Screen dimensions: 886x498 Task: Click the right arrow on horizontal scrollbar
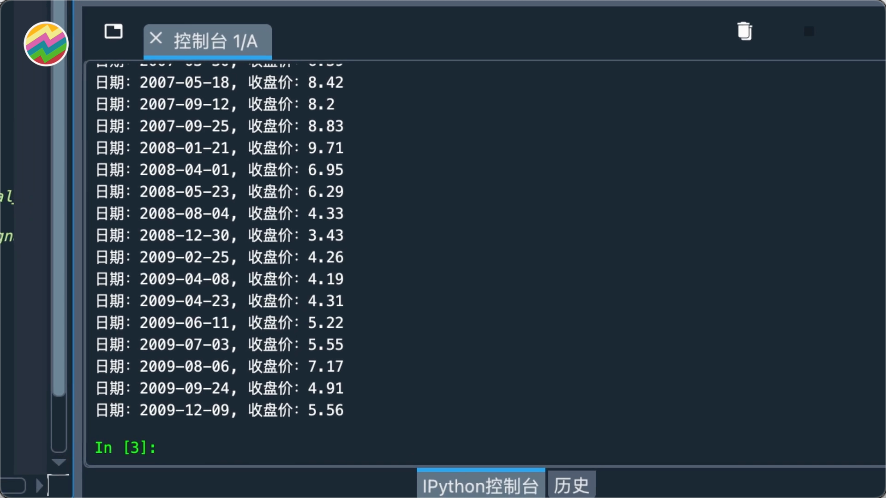(40, 486)
